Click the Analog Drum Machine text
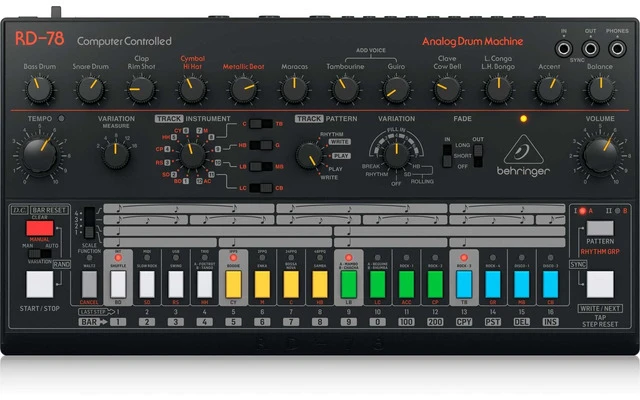 (x=473, y=41)
